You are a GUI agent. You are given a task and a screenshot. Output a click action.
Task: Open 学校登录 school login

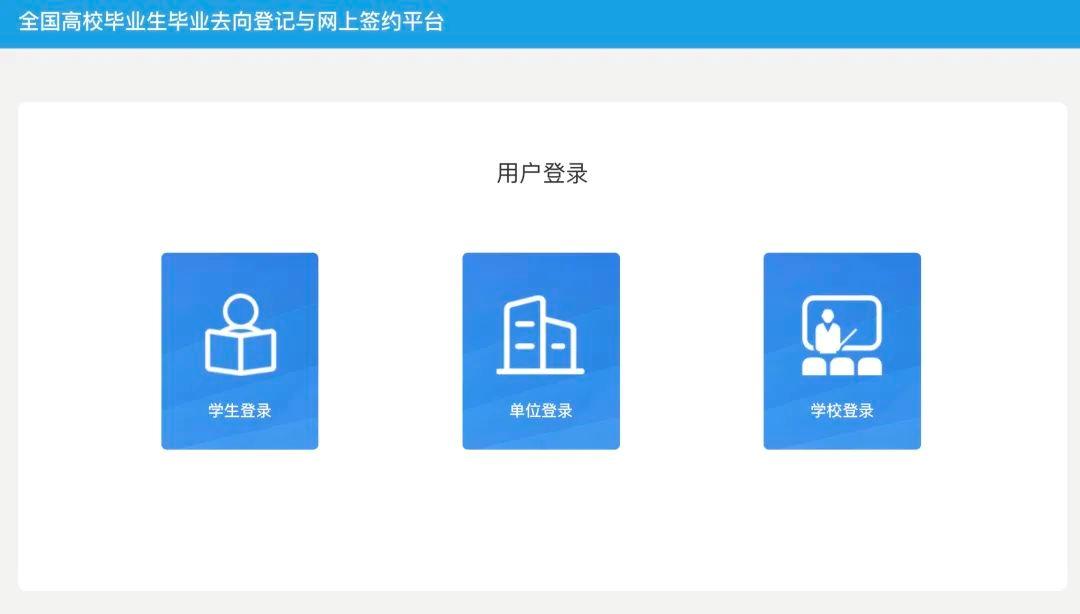(842, 351)
